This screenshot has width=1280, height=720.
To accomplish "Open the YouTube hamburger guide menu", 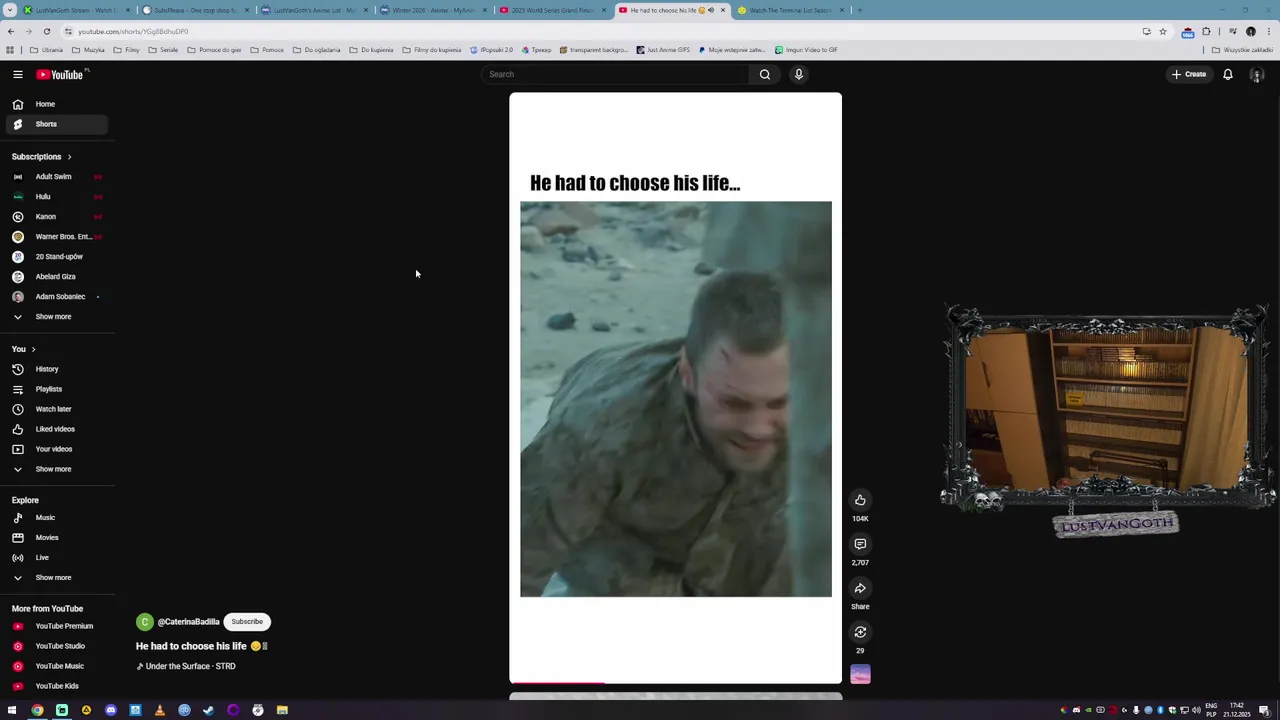I will tap(17, 74).
